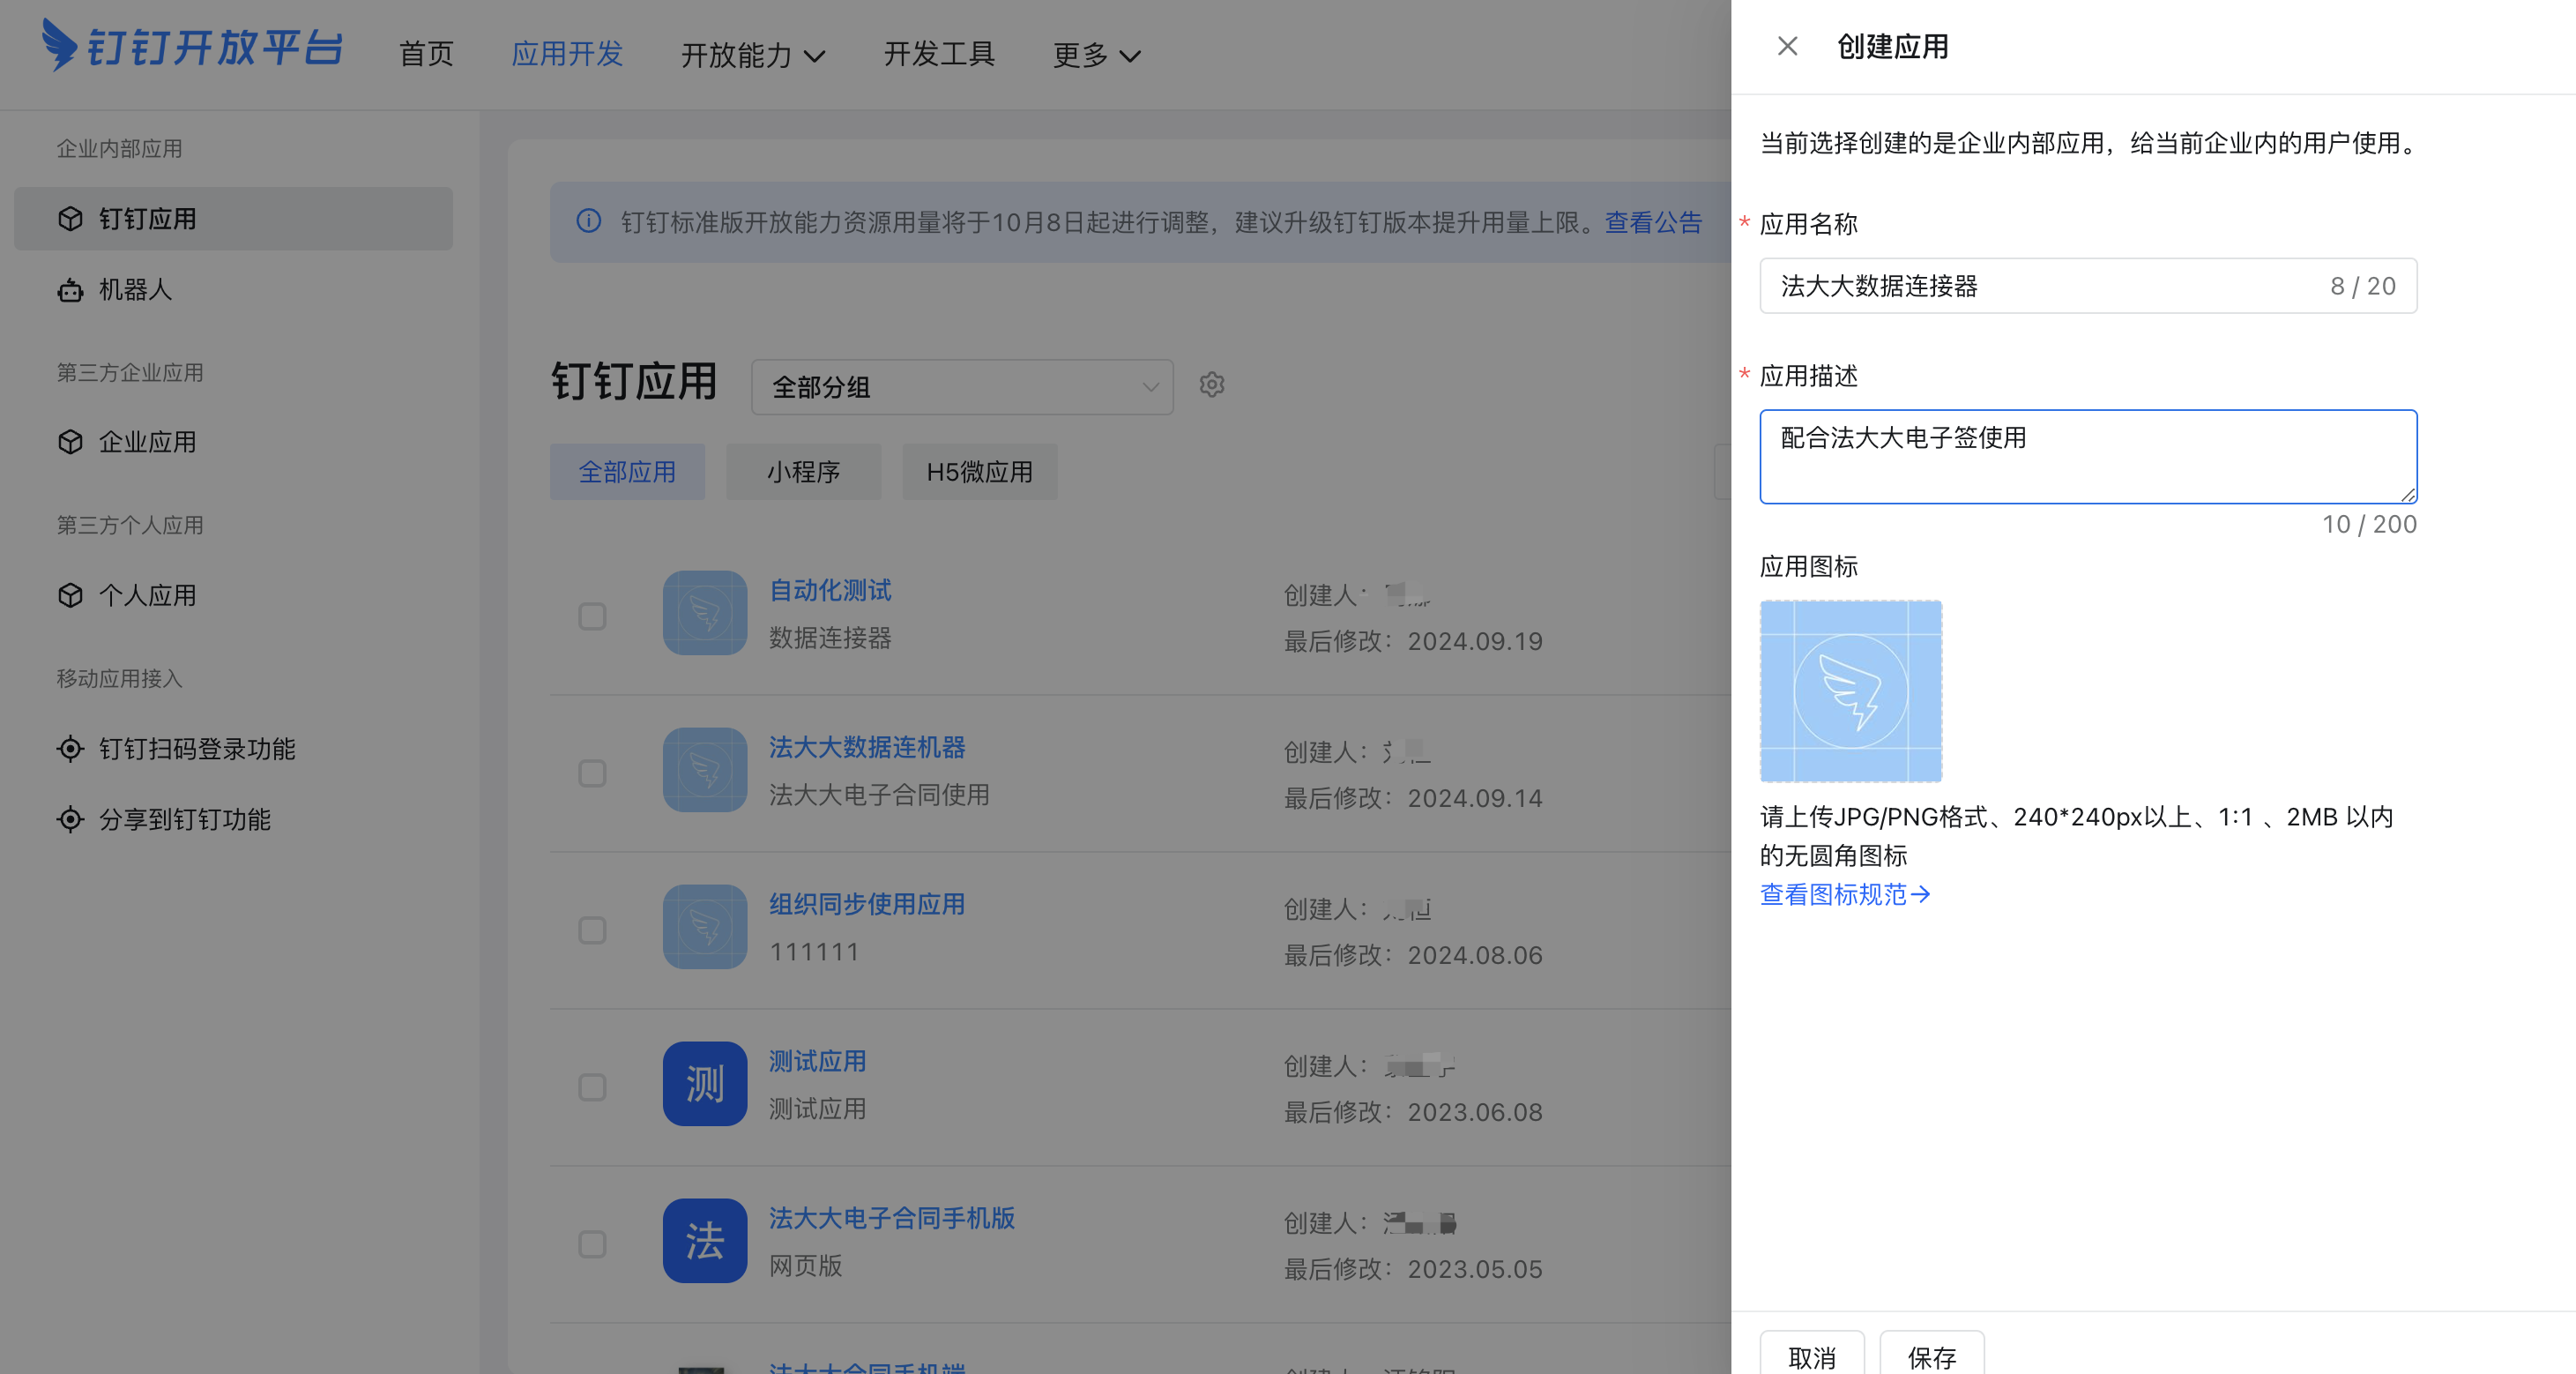Click the 网页版 description text
2576x1374 pixels.
point(805,1266)
